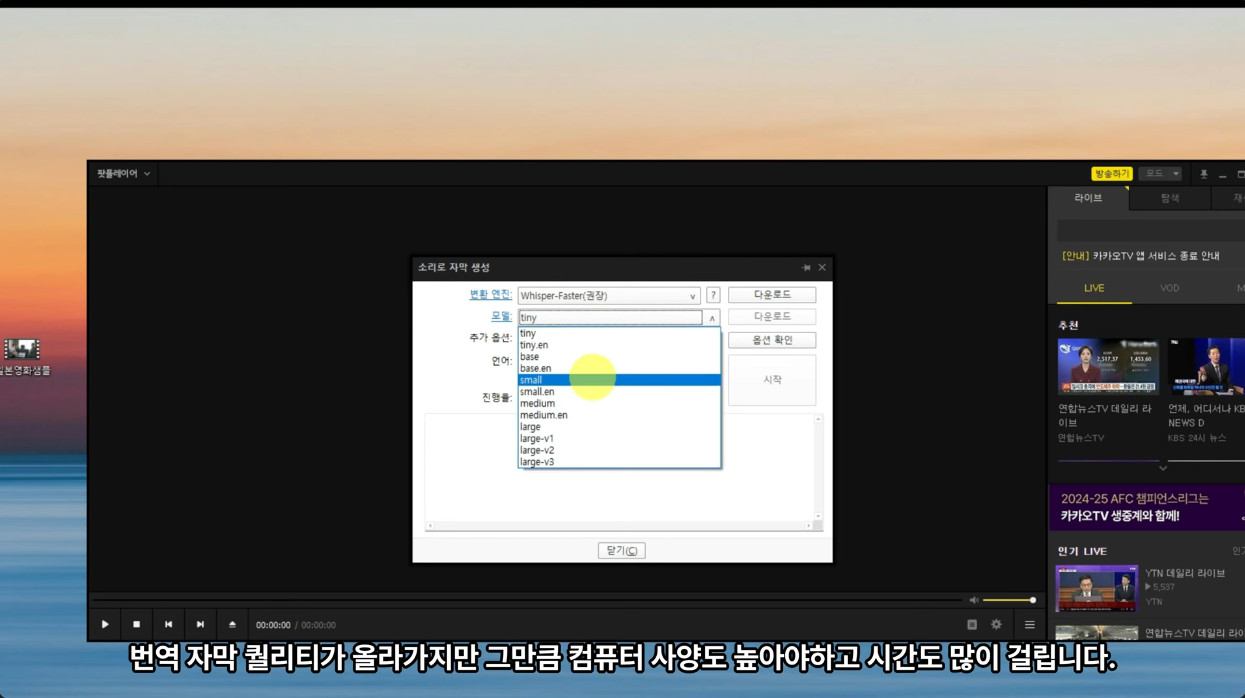Select large from the model list

point(619,427)
